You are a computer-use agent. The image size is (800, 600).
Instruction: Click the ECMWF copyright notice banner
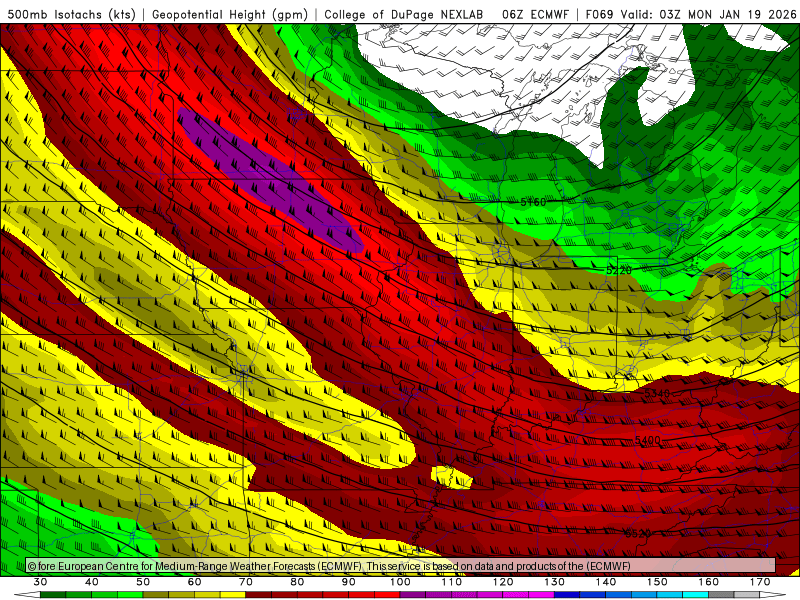pyautogui.click(x=401, y=566)
